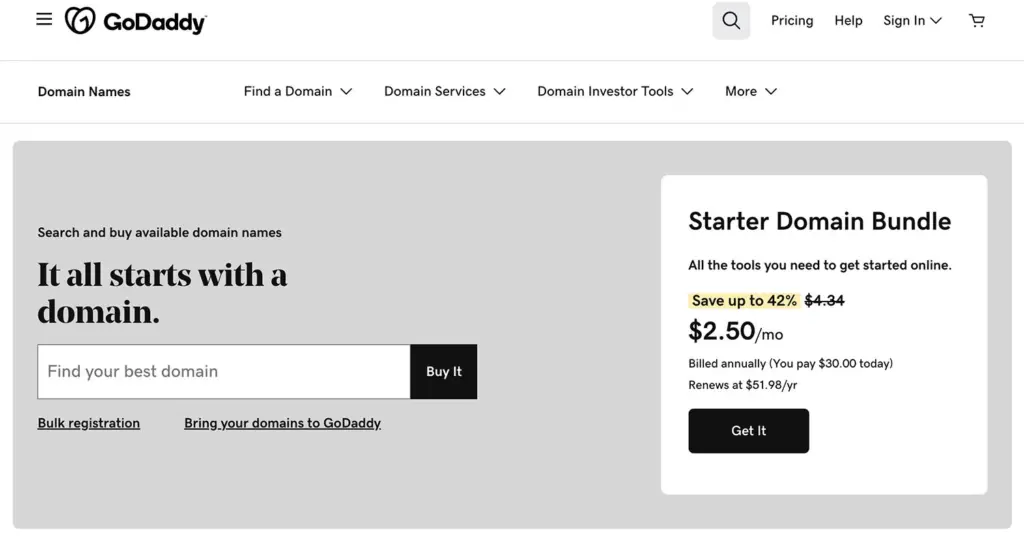
Task: Click the Save up to 42% badge
Action: pos(744,301)
